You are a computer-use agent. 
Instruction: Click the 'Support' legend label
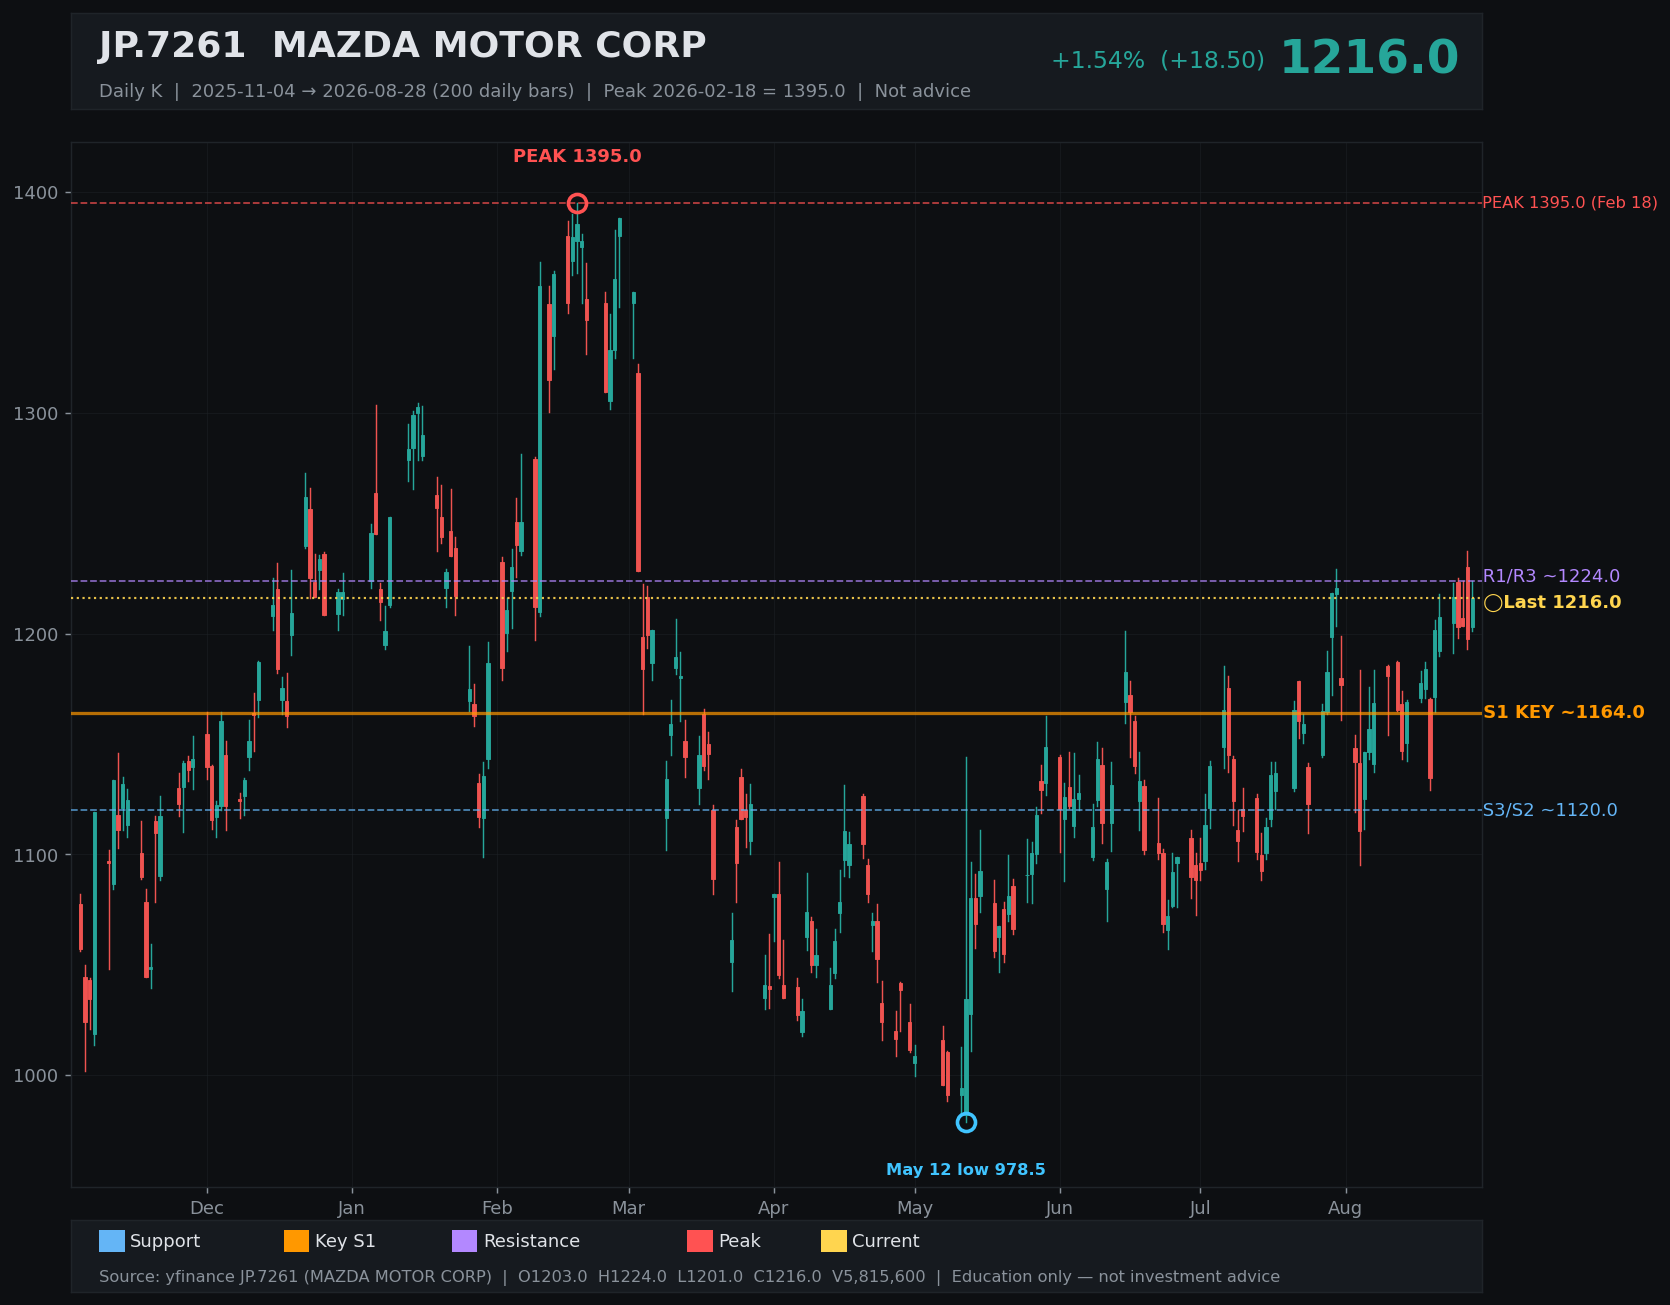coord(165,1241)
